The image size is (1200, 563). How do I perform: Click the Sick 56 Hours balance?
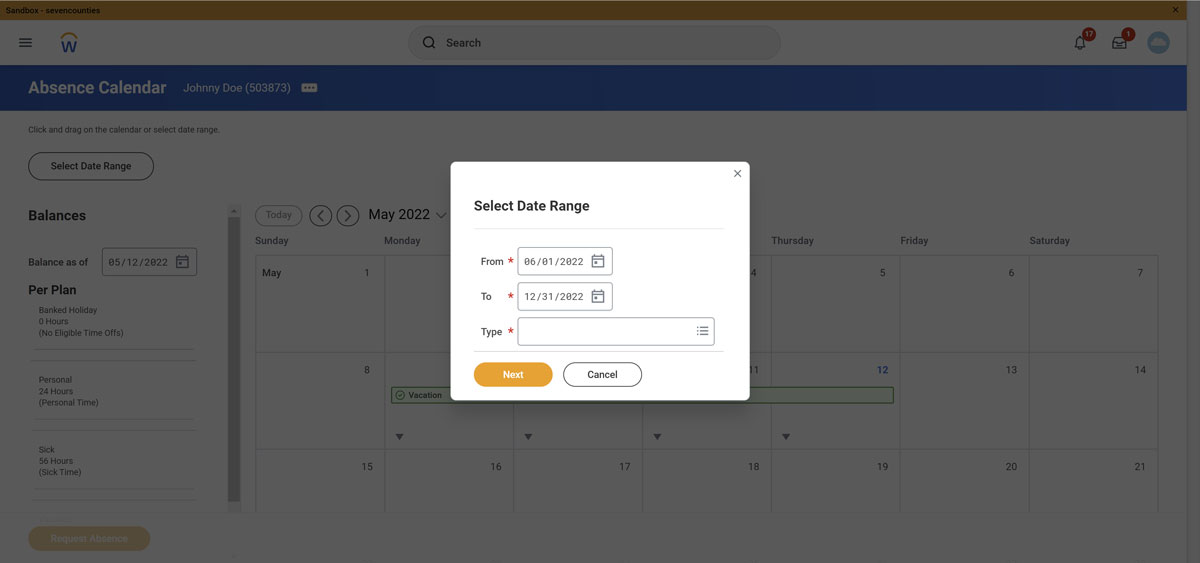coord(61,461)
